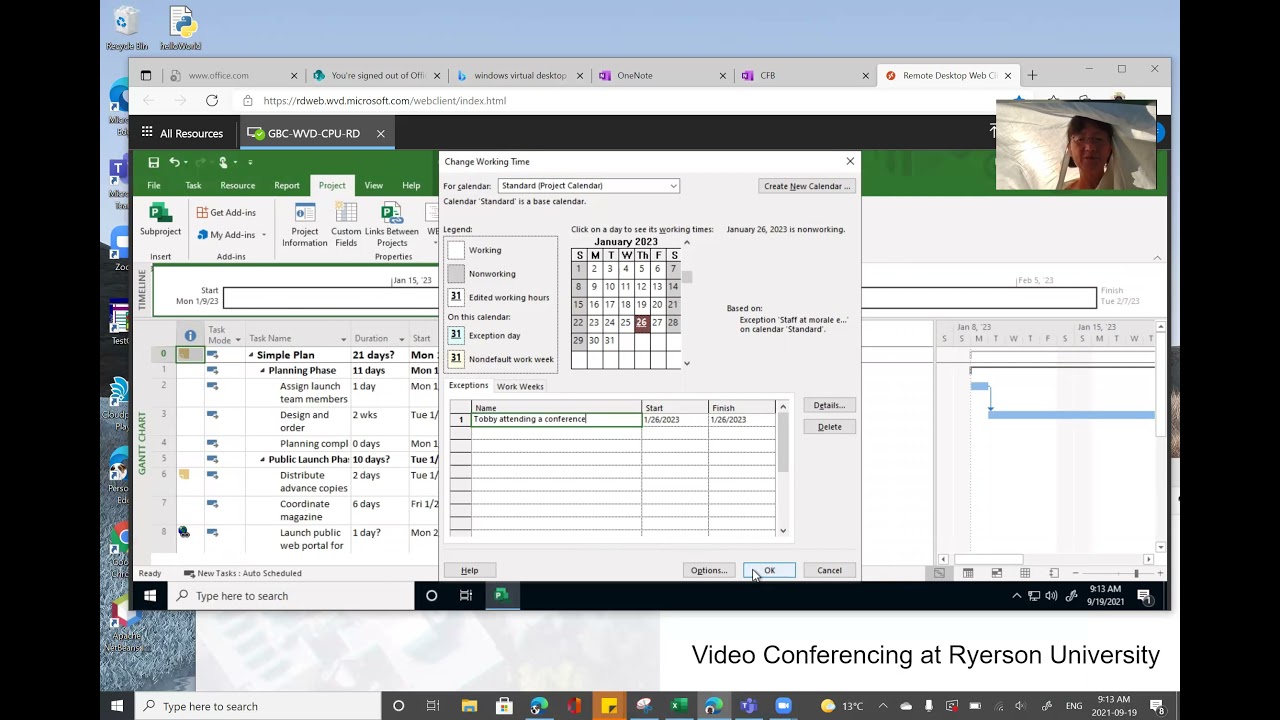Switch to the Report ribbon tab

[x=287, y=185]
